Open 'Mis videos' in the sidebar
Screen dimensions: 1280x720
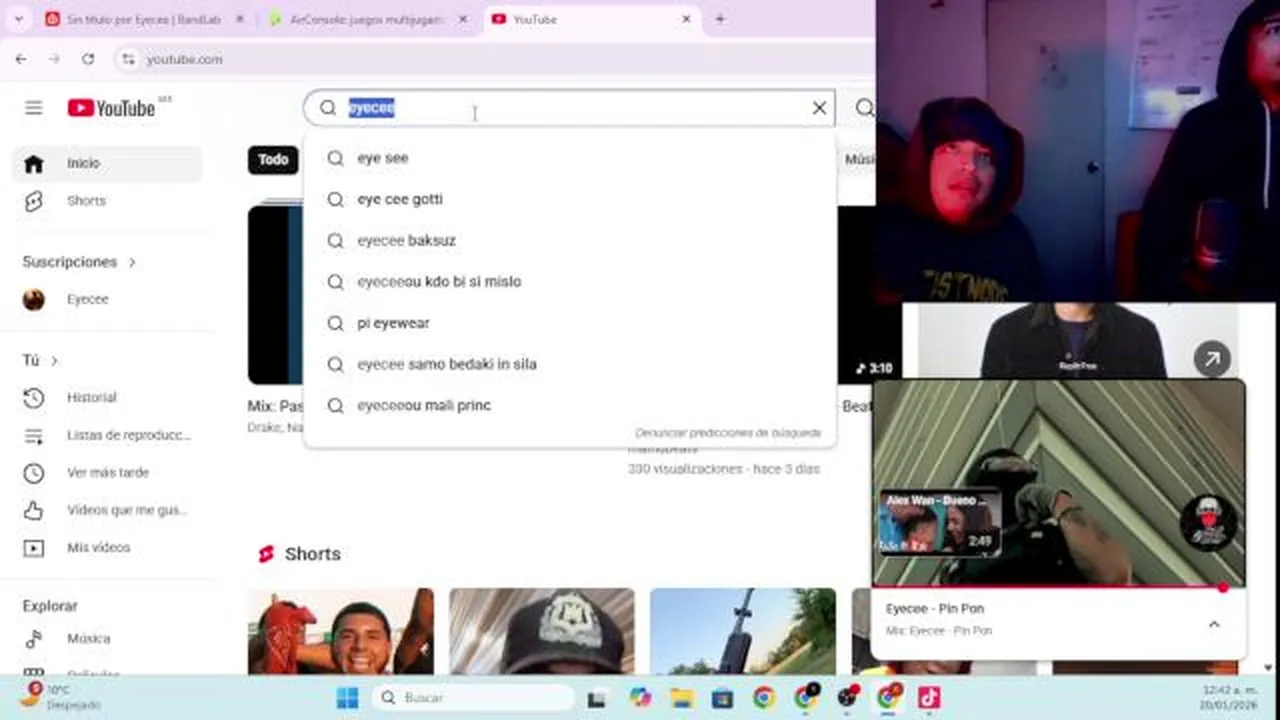[107, 548]
